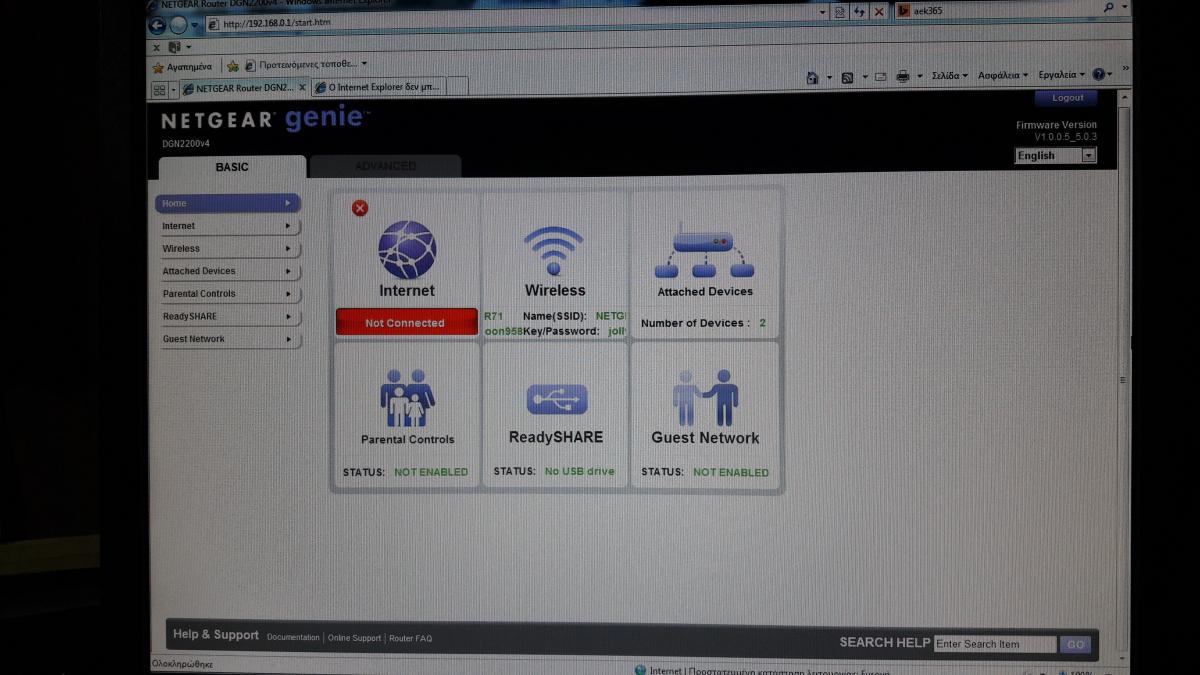Click the search magnifier icon in browser search box

click(1109, 8)
